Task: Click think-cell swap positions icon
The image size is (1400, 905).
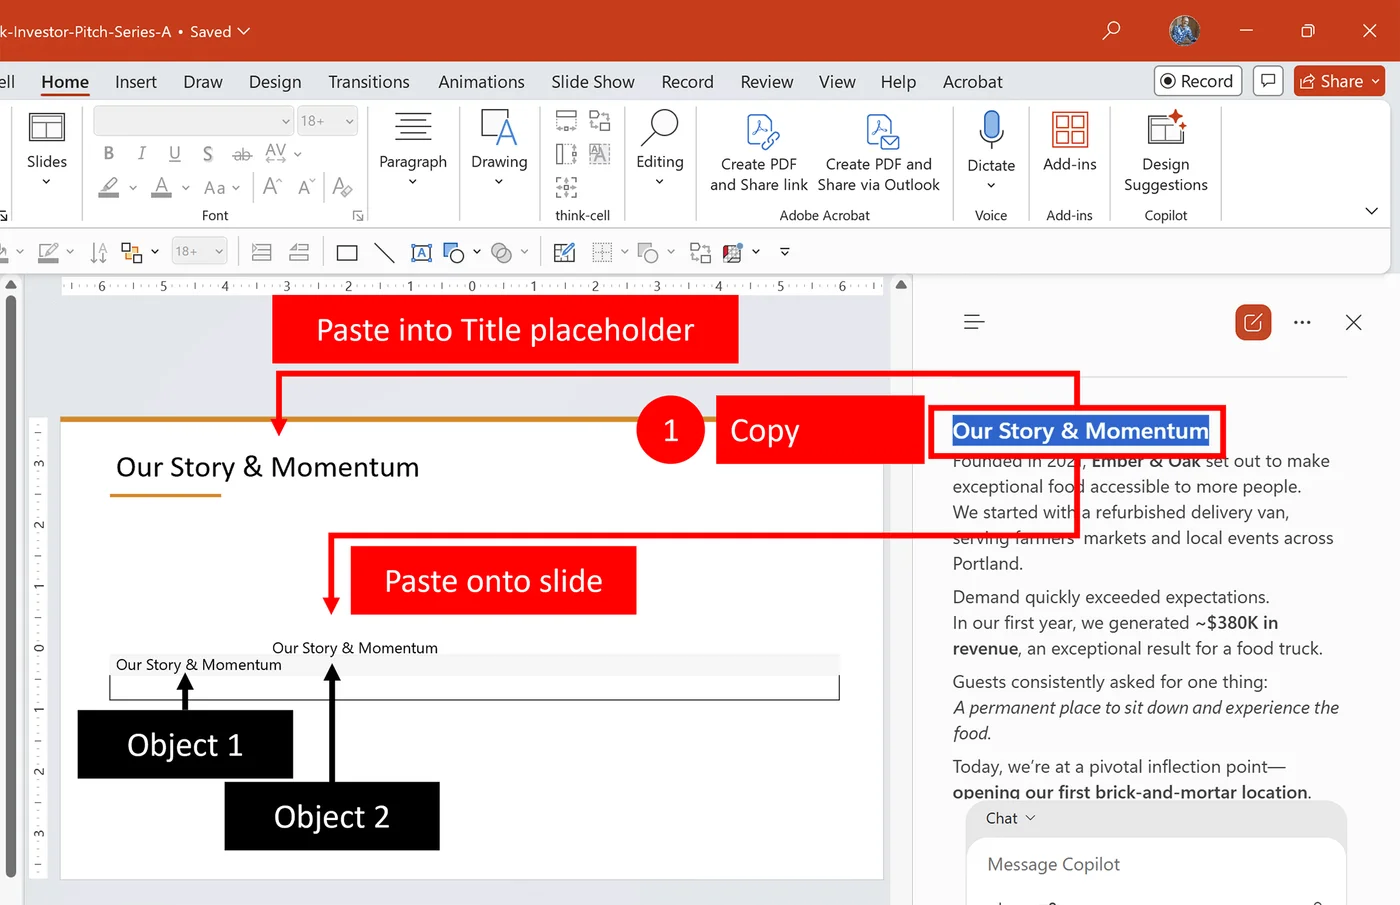Action: click(x=600, y=121)
